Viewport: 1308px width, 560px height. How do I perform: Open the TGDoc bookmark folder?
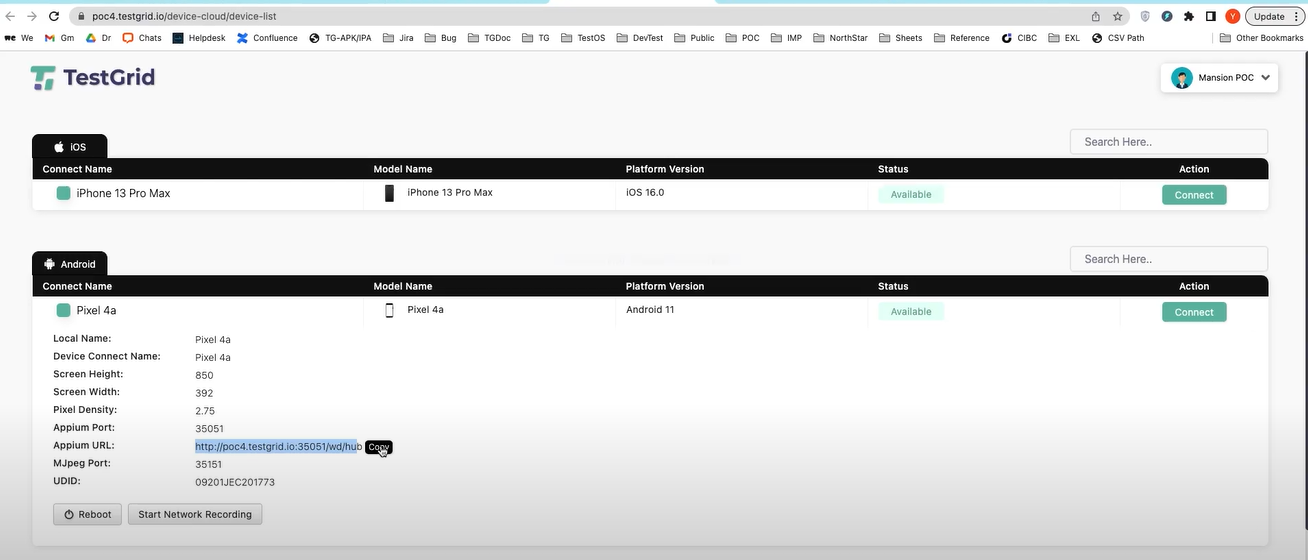point(489,38)
